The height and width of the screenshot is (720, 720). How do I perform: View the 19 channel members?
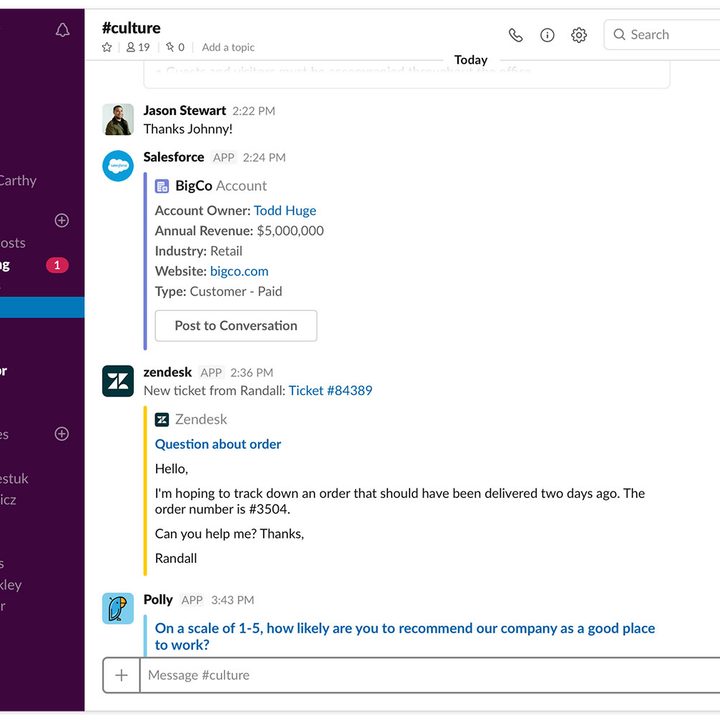coord(138,47)
